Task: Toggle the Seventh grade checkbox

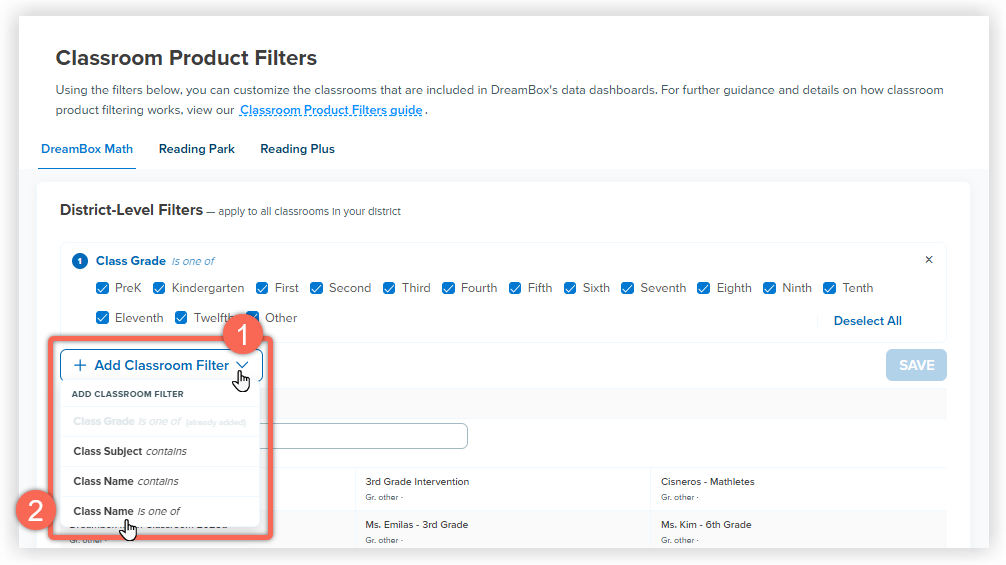Action: point(627,288)
